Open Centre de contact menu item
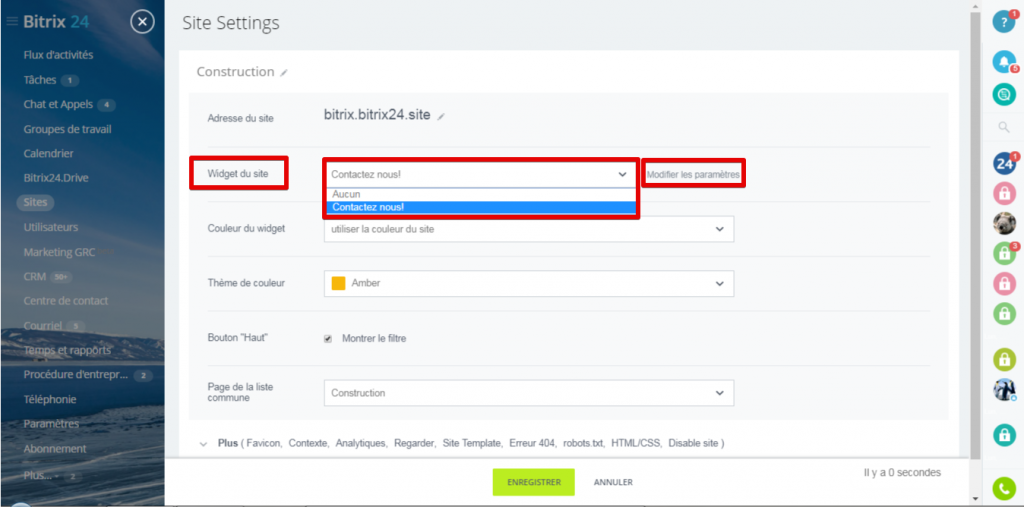This screenshot has width=1024, height=507. pyautogui.click(x=66, y=301)
